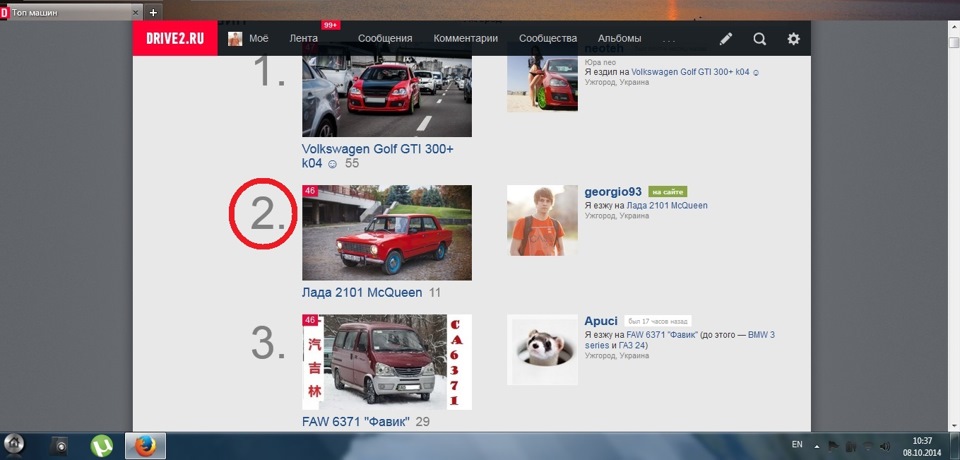Open the red Lada 2101 car photo

click(x=387, y=233)
